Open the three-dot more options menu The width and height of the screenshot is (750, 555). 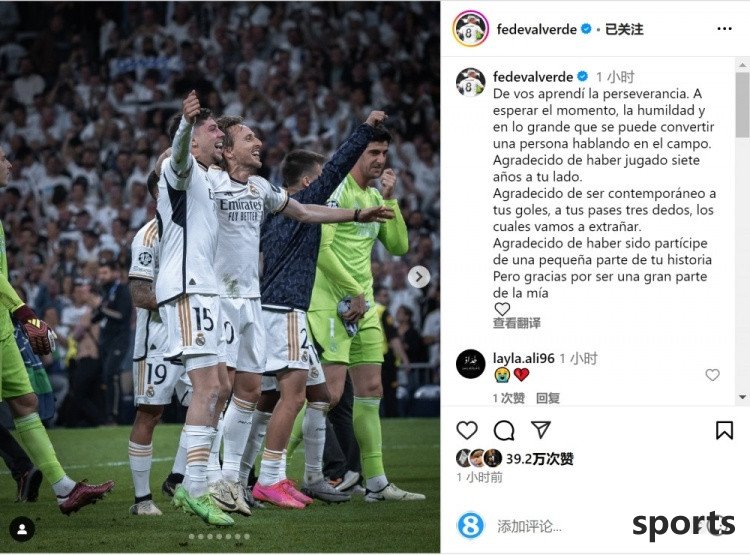(724, 29)
